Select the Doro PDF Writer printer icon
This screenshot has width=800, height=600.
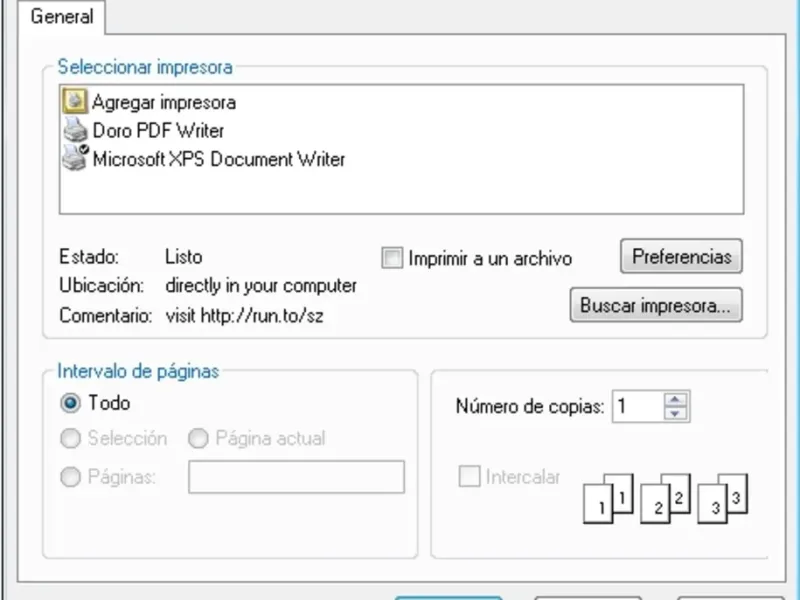click(x=75, y=130)
